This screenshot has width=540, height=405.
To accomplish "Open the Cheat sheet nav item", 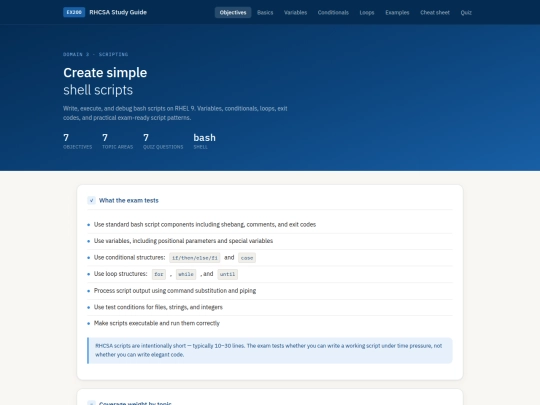I will pyautogui.click(x=435, y=12).
